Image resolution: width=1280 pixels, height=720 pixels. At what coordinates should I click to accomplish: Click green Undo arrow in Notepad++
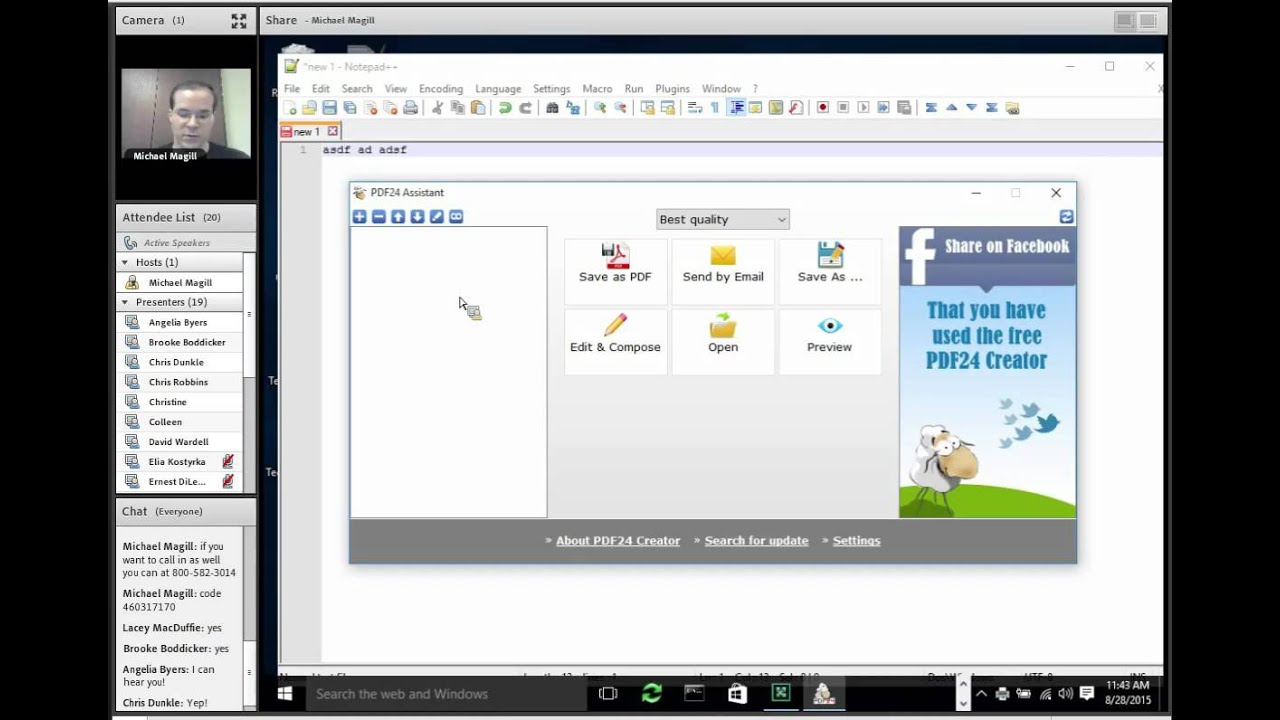505,108
